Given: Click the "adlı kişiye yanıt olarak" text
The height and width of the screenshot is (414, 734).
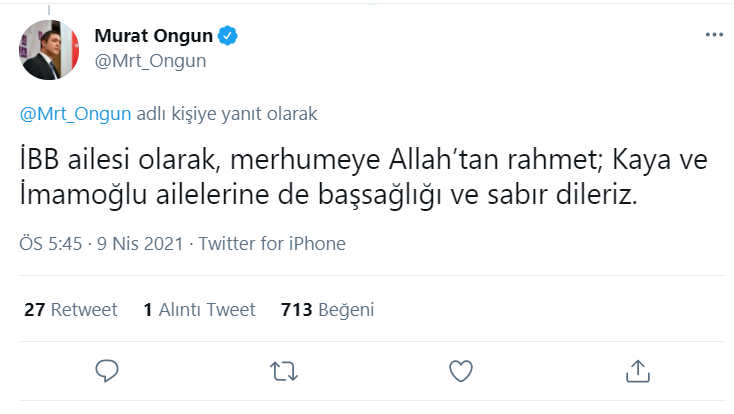Looking at the screenshot, I should pyautogui.click(x=227, y=113).
